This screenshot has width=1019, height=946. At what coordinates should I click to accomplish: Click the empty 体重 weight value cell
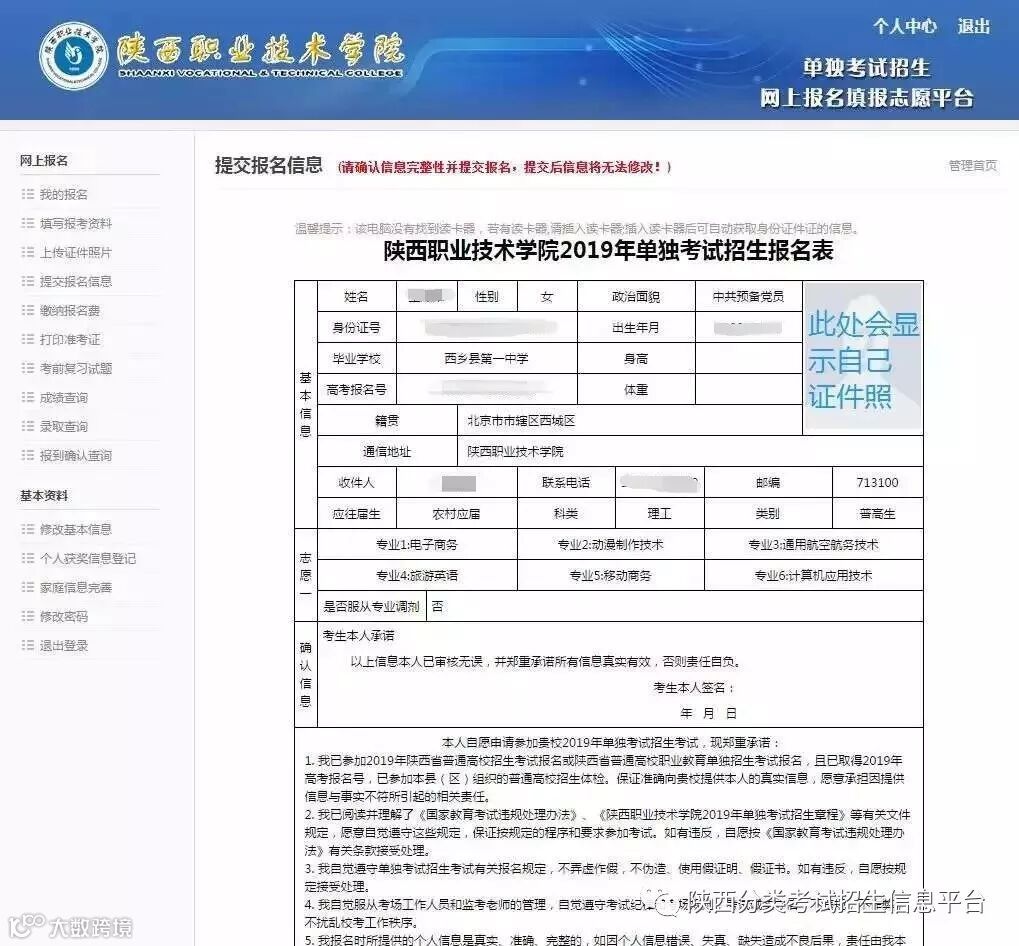[749, 390]
